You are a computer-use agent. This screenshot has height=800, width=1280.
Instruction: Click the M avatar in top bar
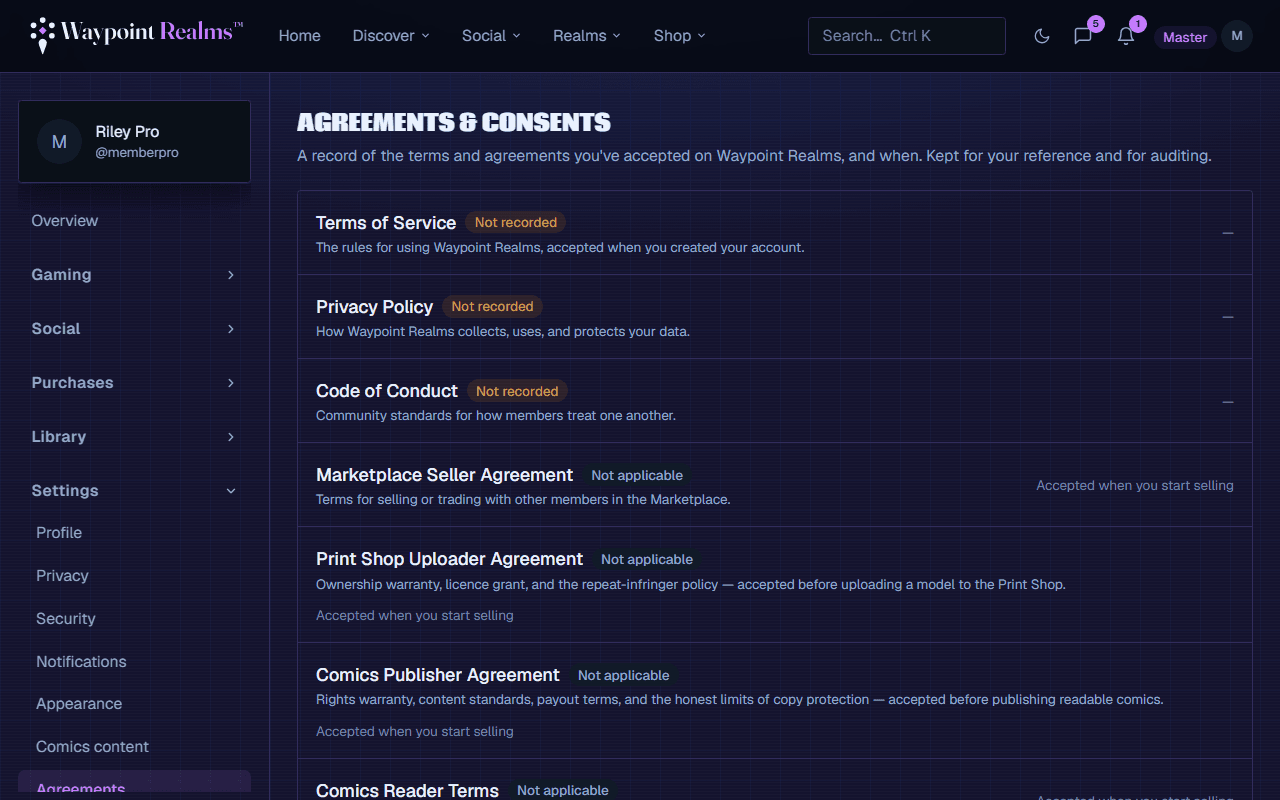pyautogui.click(x=1237, y=36)
